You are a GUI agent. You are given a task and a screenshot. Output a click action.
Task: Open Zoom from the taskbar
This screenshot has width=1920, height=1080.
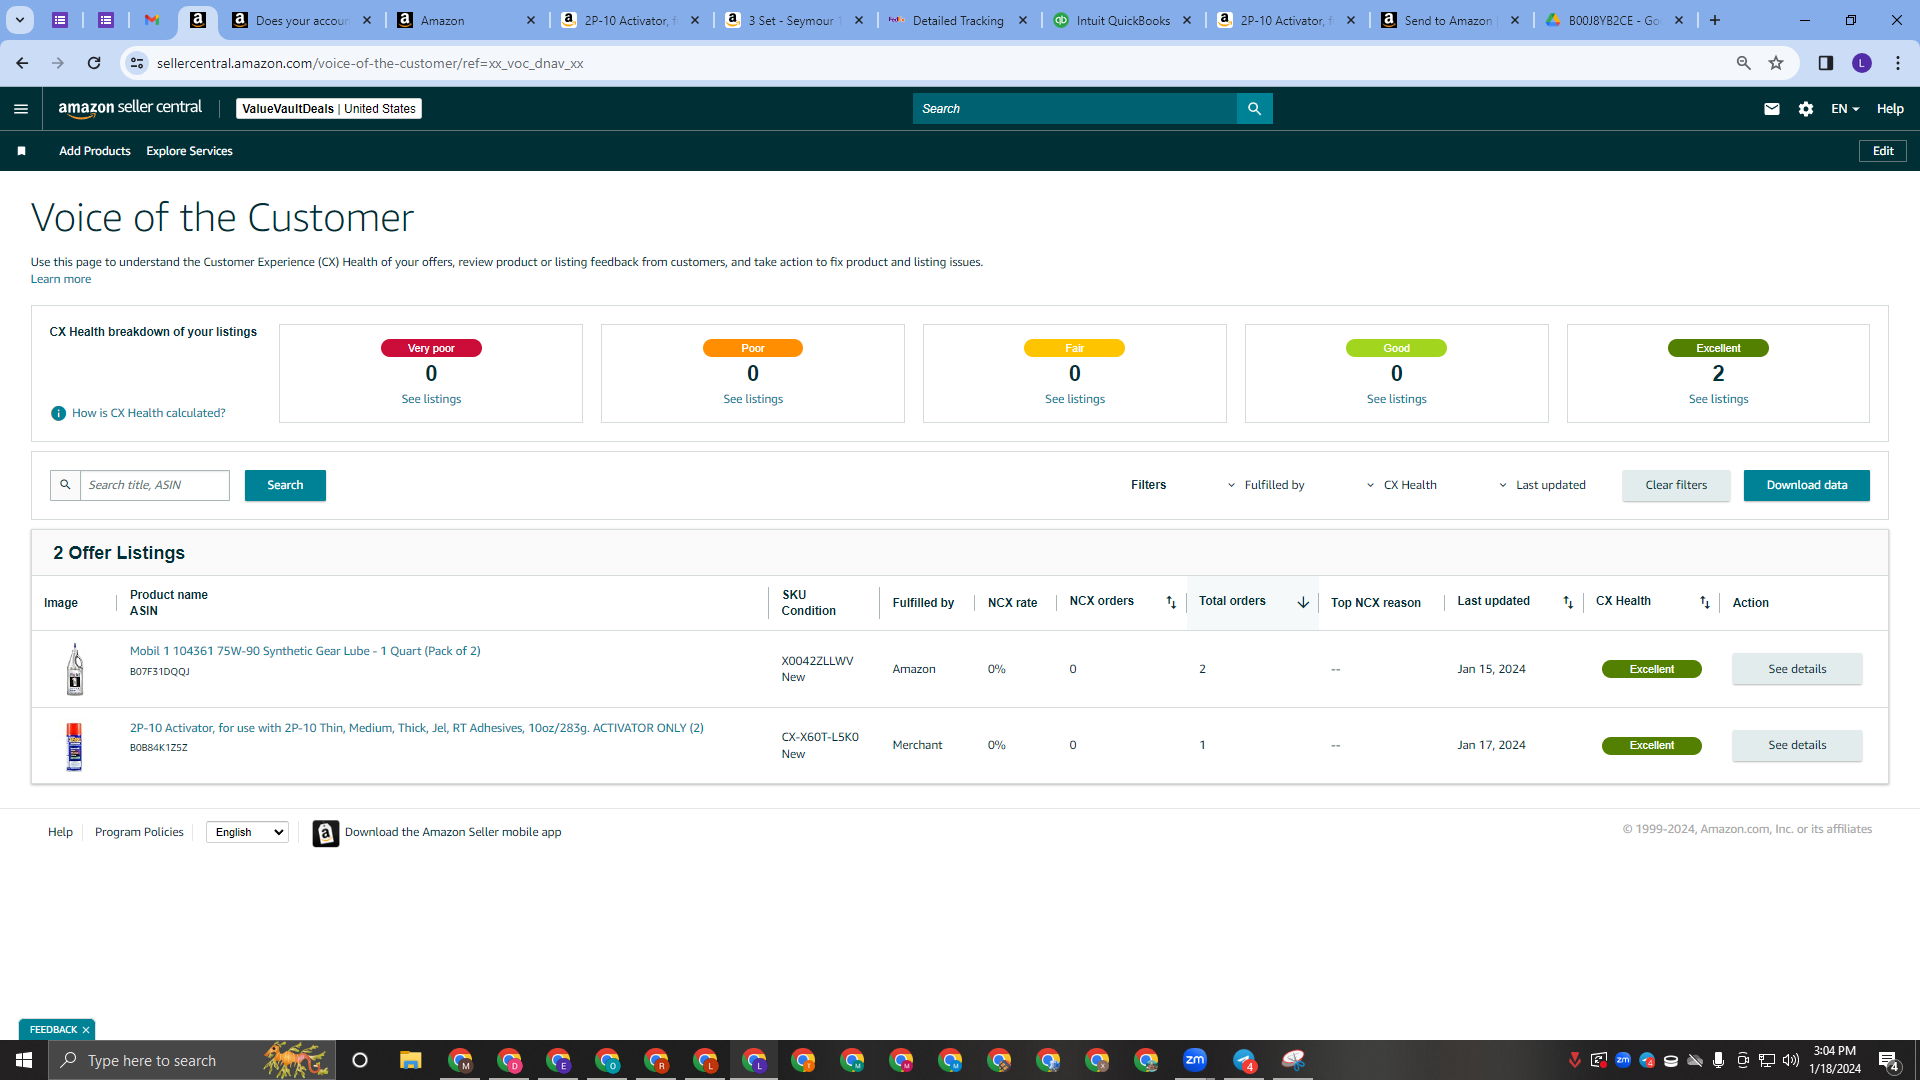pos(1195,1060)
